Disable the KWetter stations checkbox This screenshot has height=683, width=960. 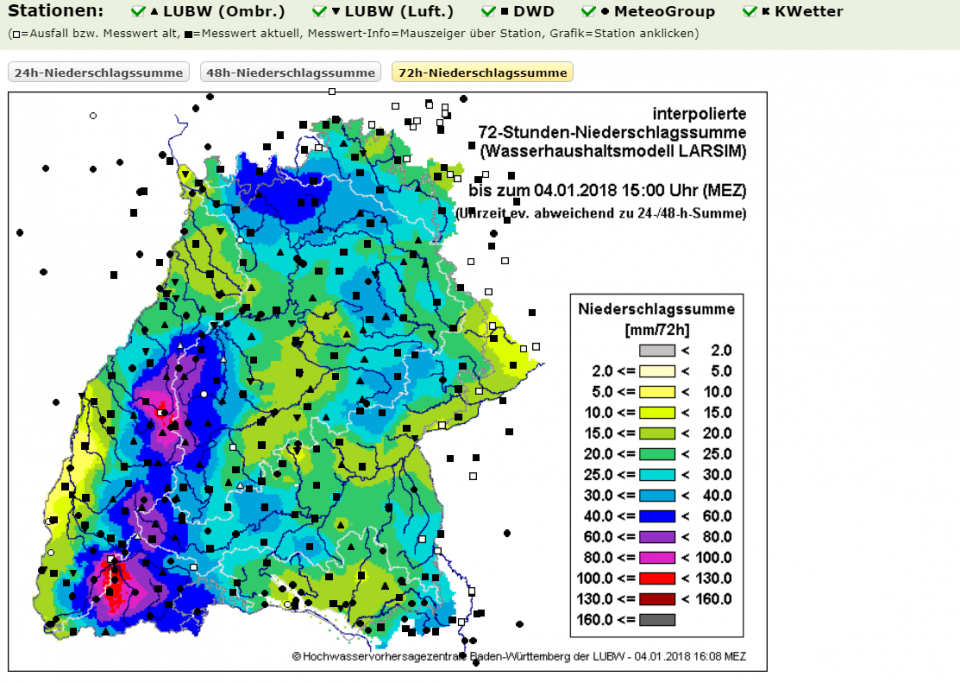[x=750, y=12]
